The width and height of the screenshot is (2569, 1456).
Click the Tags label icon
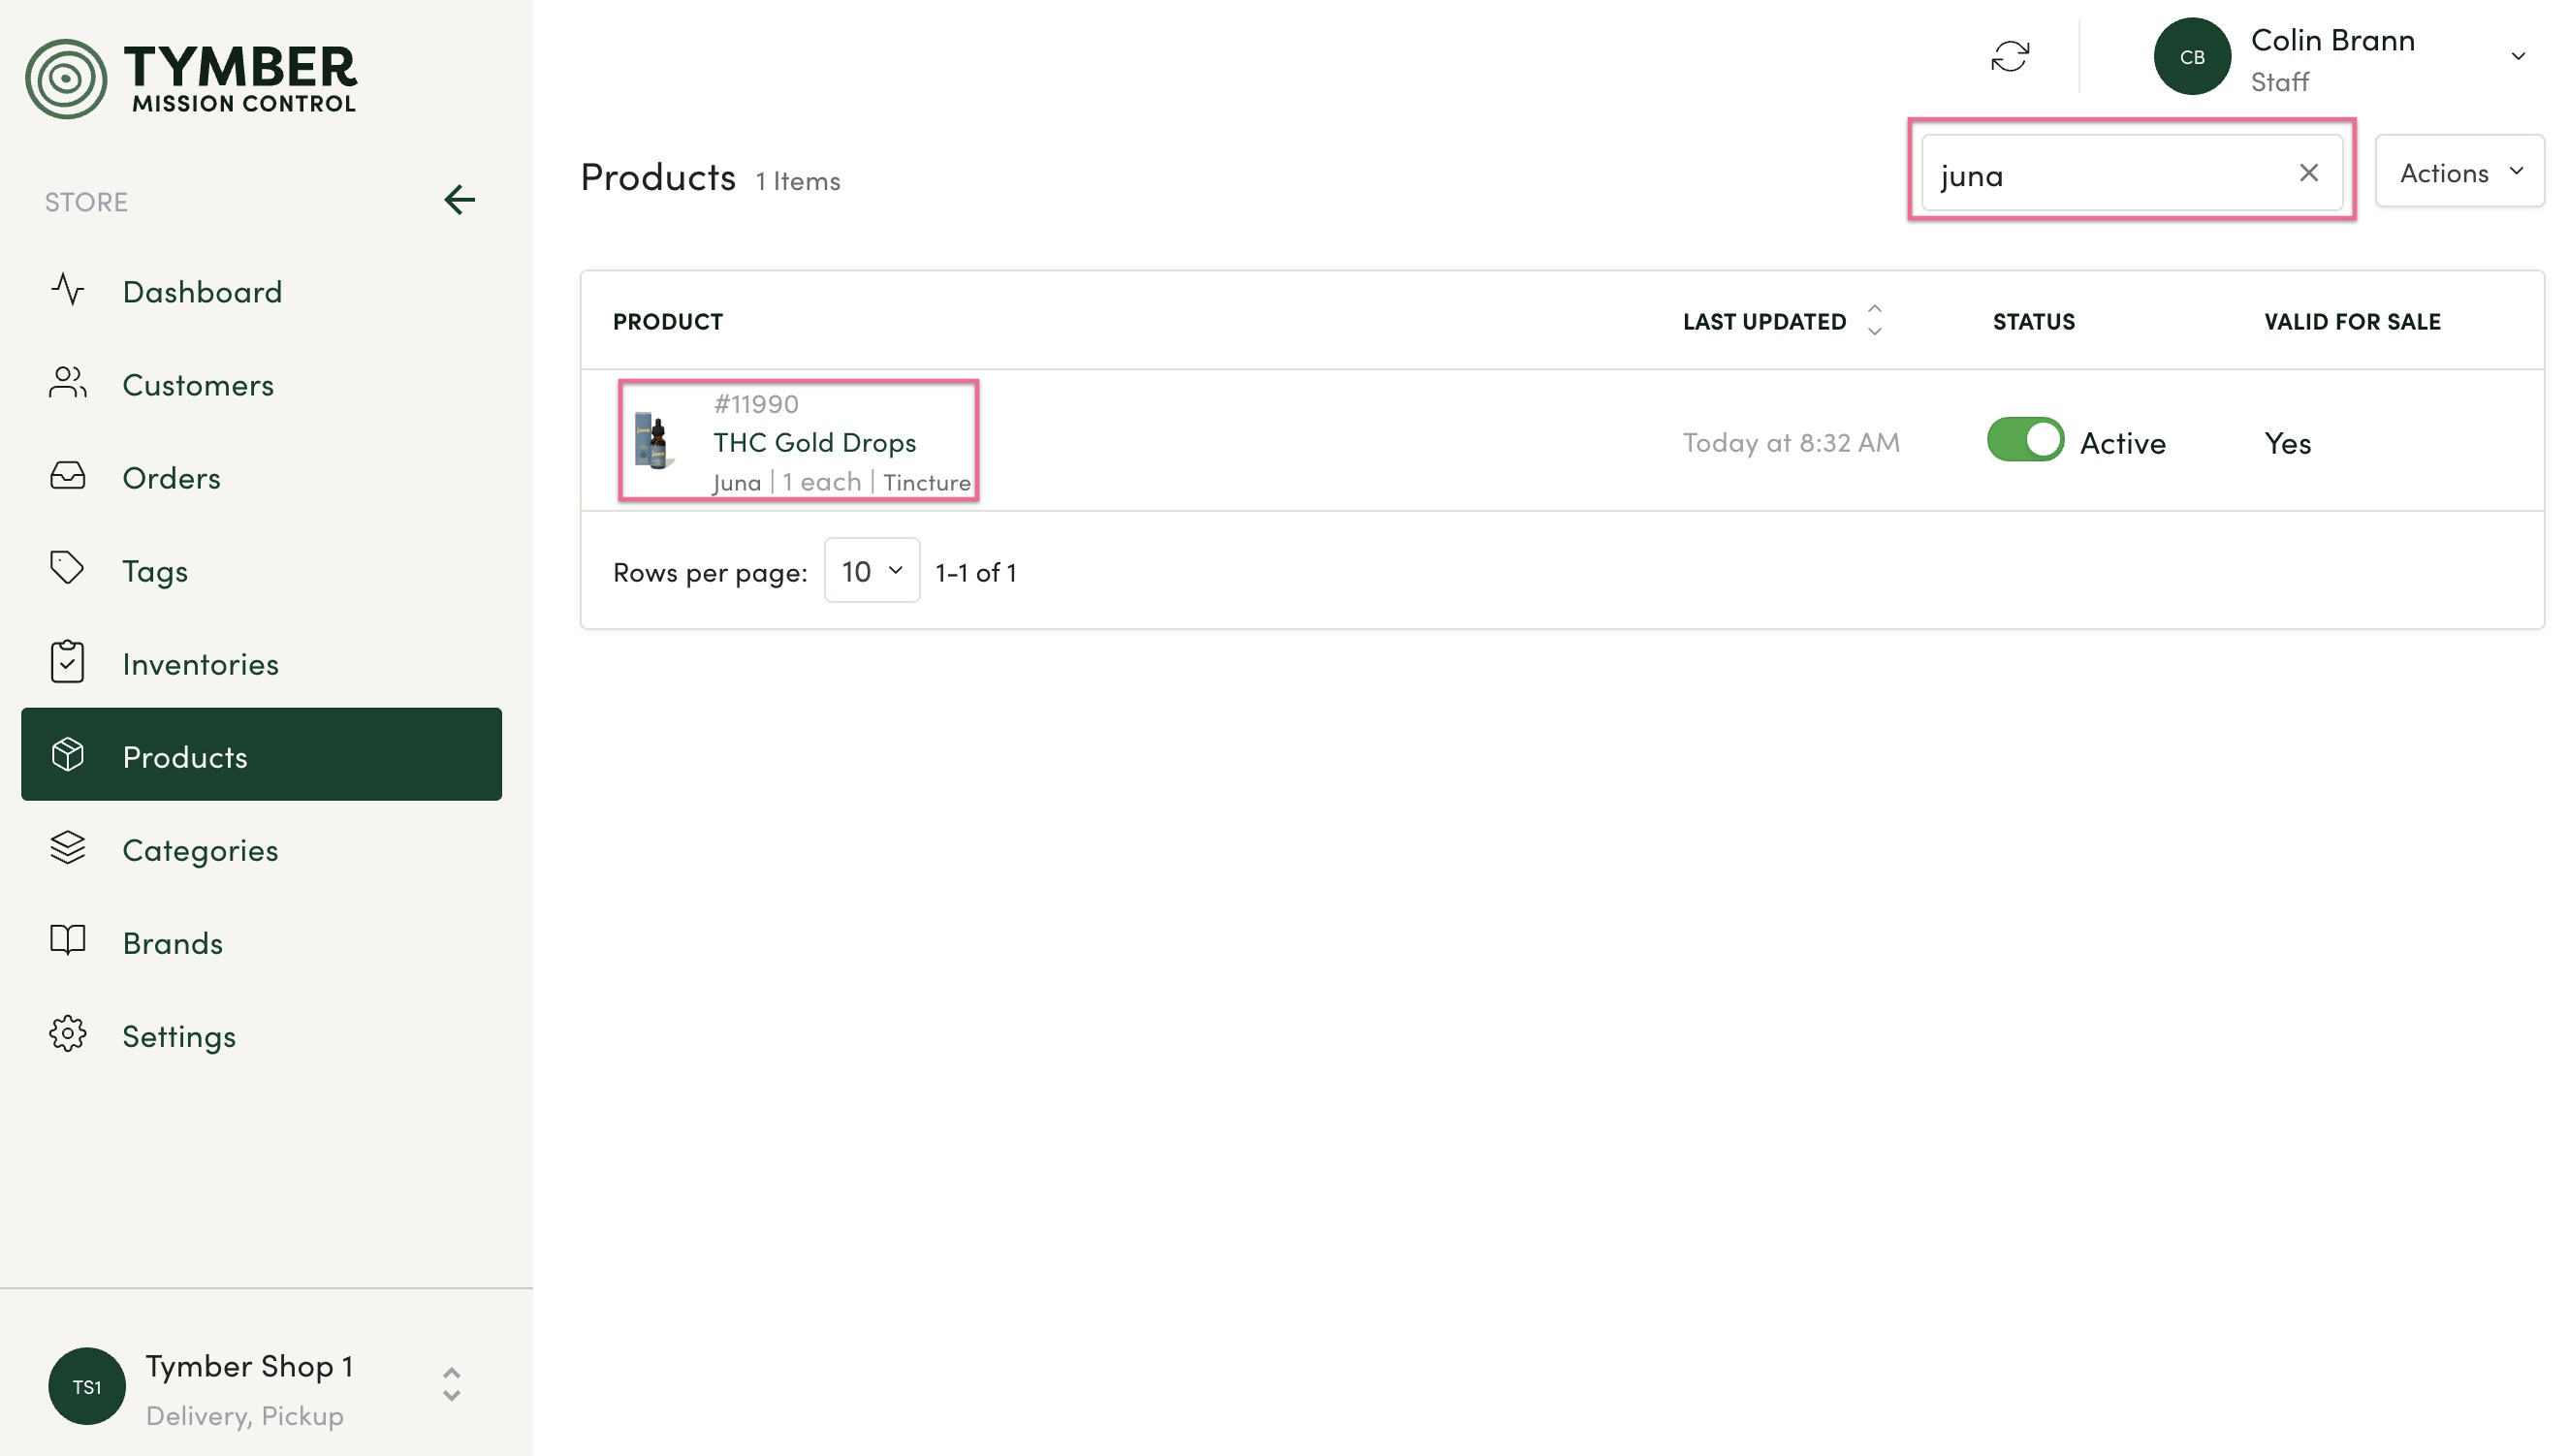[67, 568]
